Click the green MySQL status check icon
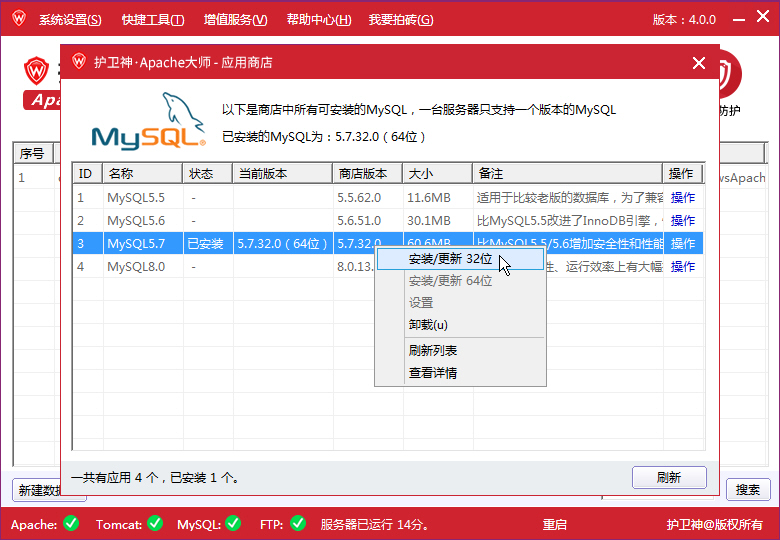Screen dimensions: 780x540 [233, 523]
